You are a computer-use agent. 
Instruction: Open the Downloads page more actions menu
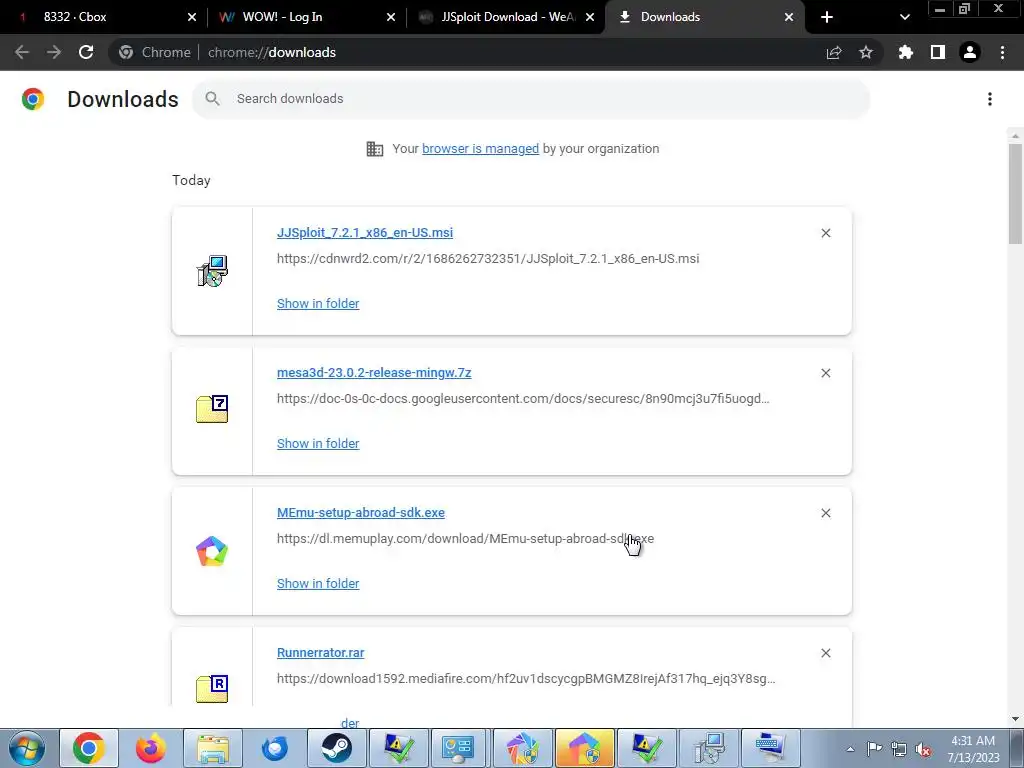point(990,99)
